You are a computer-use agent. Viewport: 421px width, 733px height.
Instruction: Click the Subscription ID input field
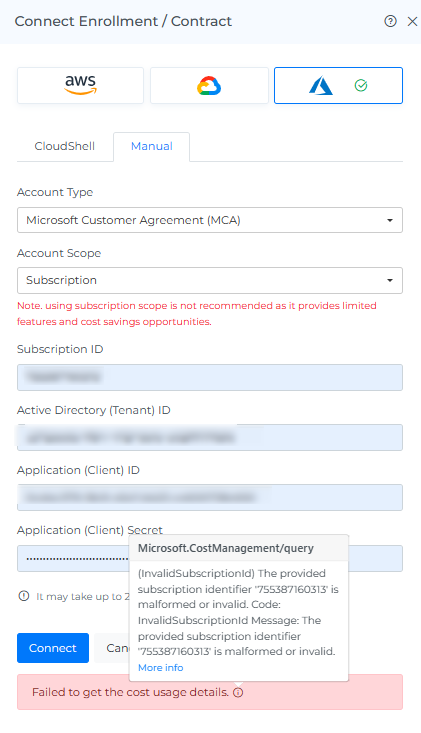(x=210, y=377)
